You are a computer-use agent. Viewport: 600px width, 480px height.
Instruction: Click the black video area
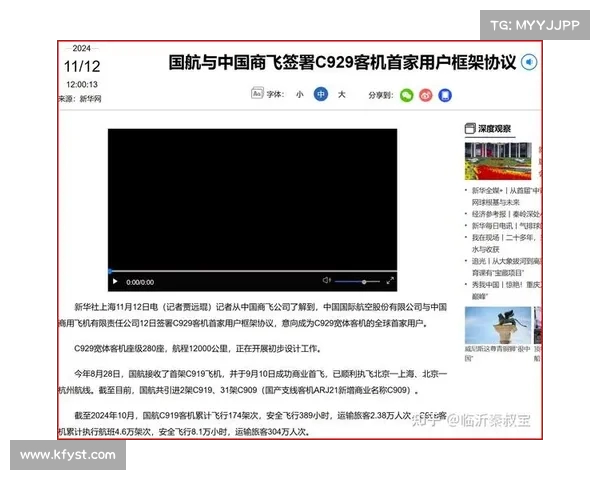click(x=252, y=199)
